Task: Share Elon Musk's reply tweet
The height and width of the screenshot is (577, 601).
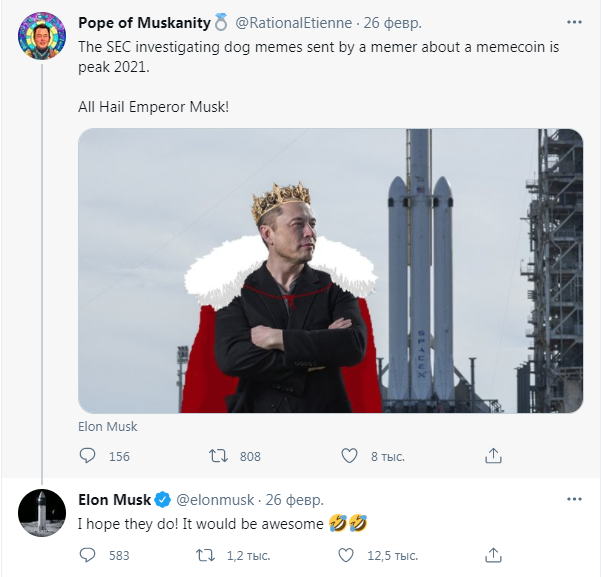Action: pos(492,554)
